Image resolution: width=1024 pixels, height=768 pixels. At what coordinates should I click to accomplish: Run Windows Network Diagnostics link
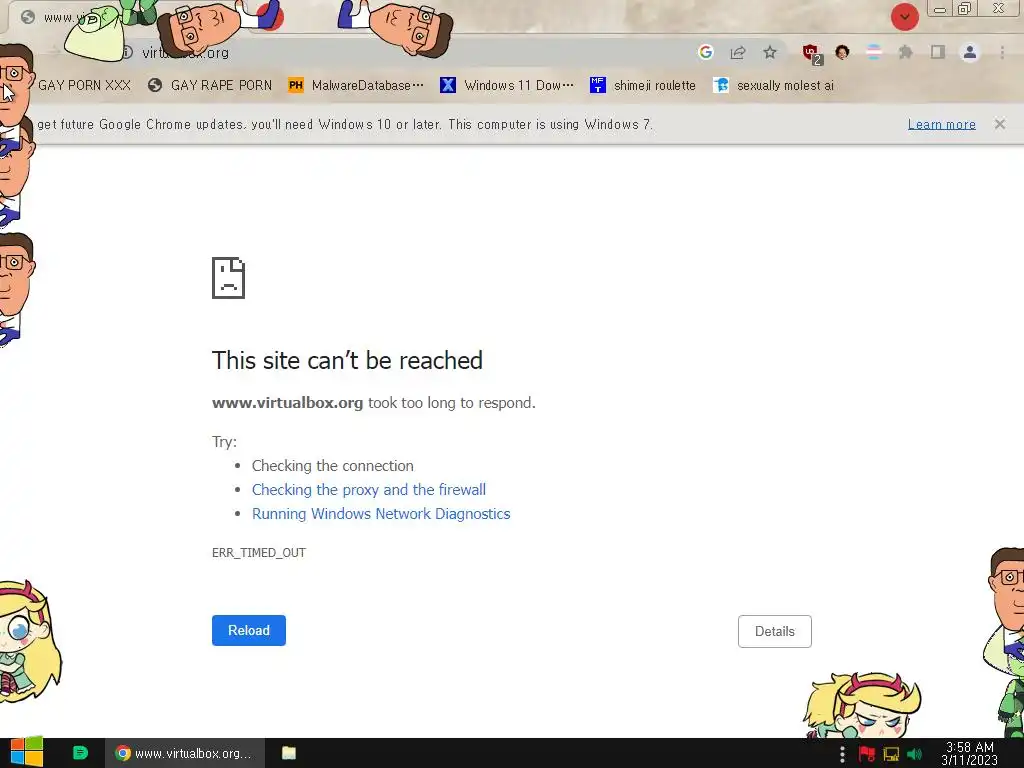[381, 514]
